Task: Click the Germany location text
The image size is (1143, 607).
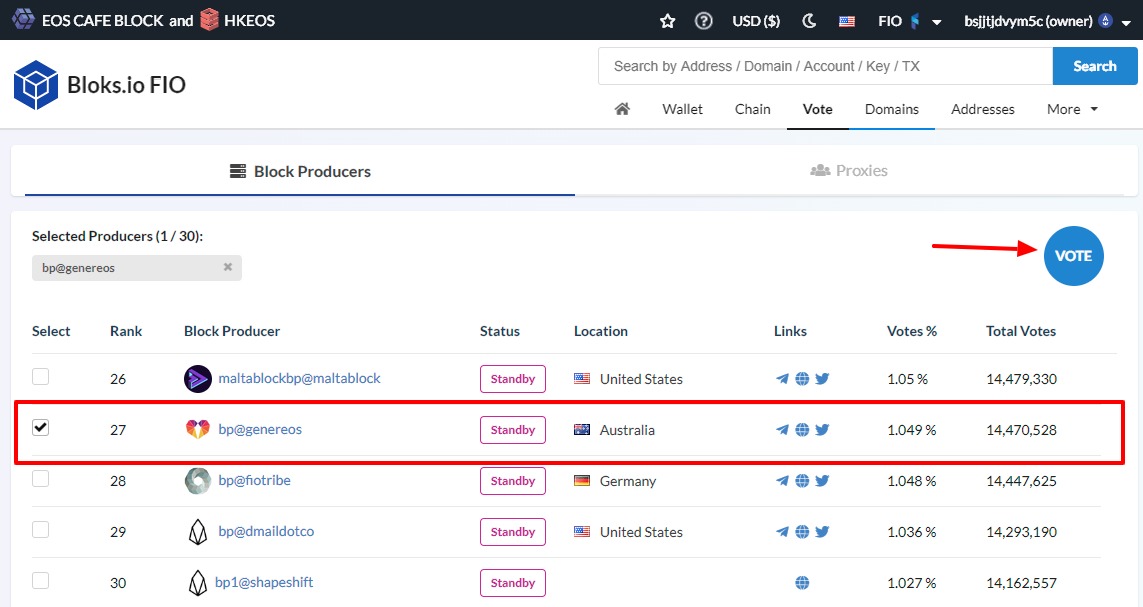Action: coord(628,481)
